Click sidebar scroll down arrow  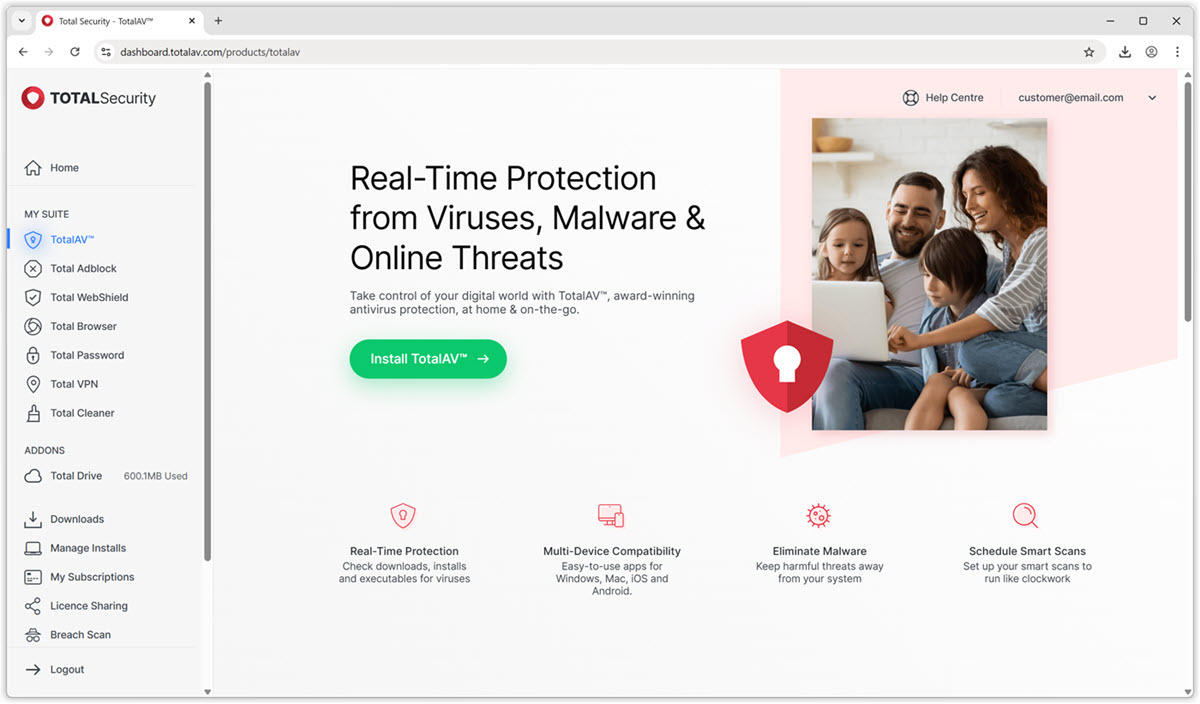click(208, 692)
